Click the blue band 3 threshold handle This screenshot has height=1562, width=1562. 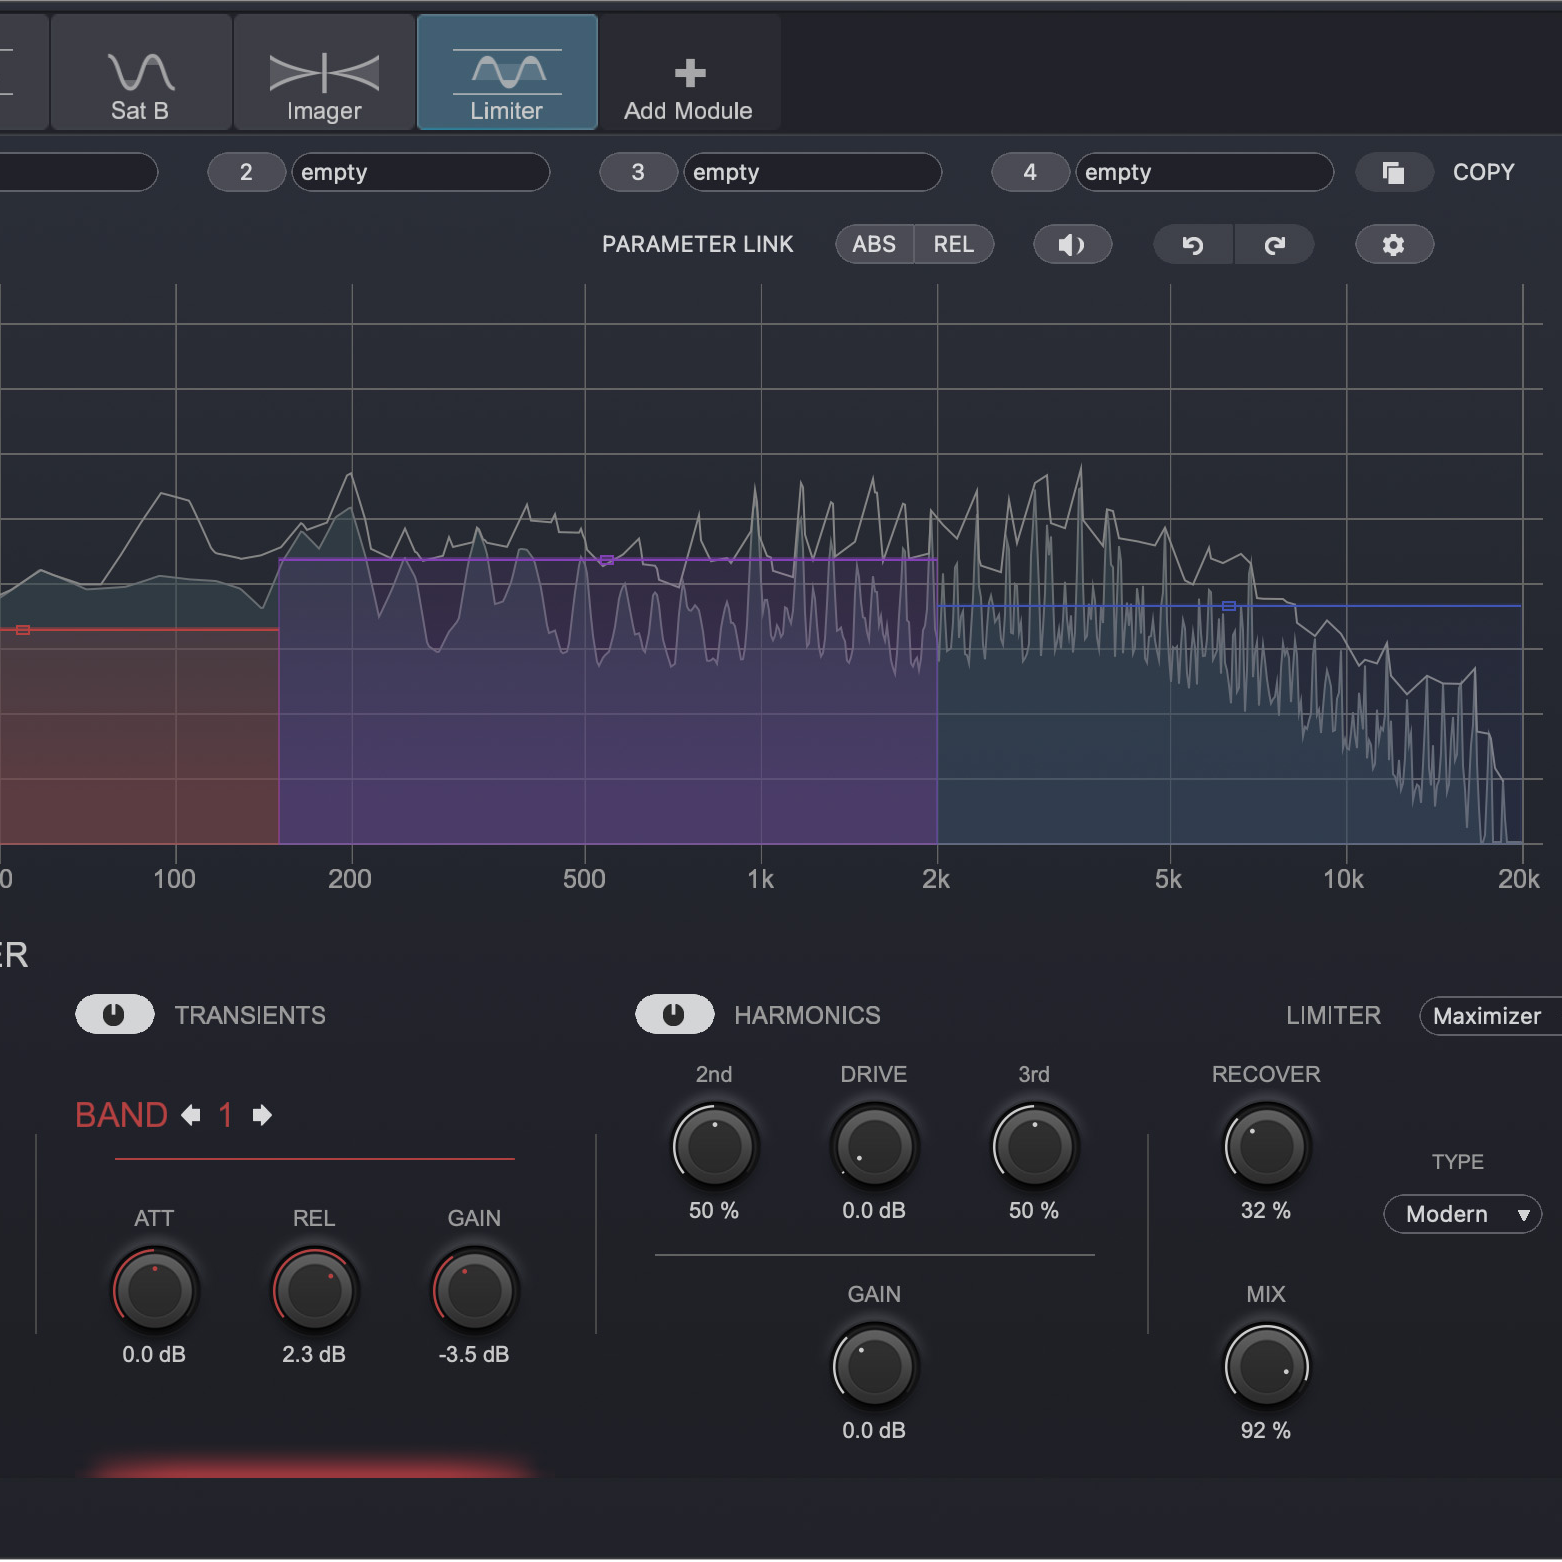[x=1229, y=606]
